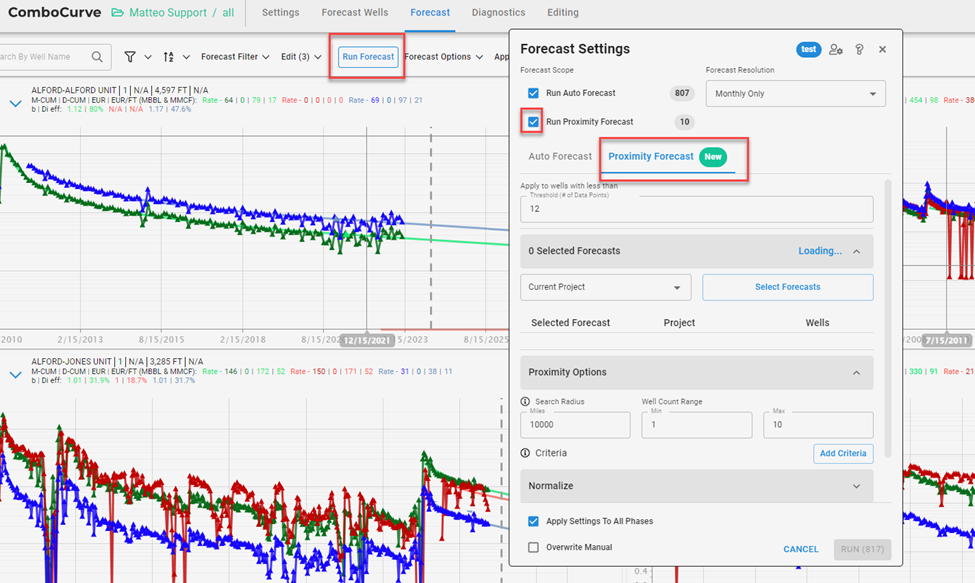The height and width of the screenshot is (583, 975).
Task: Open the Forecast Options dropdown
Action: pos(443,57)
